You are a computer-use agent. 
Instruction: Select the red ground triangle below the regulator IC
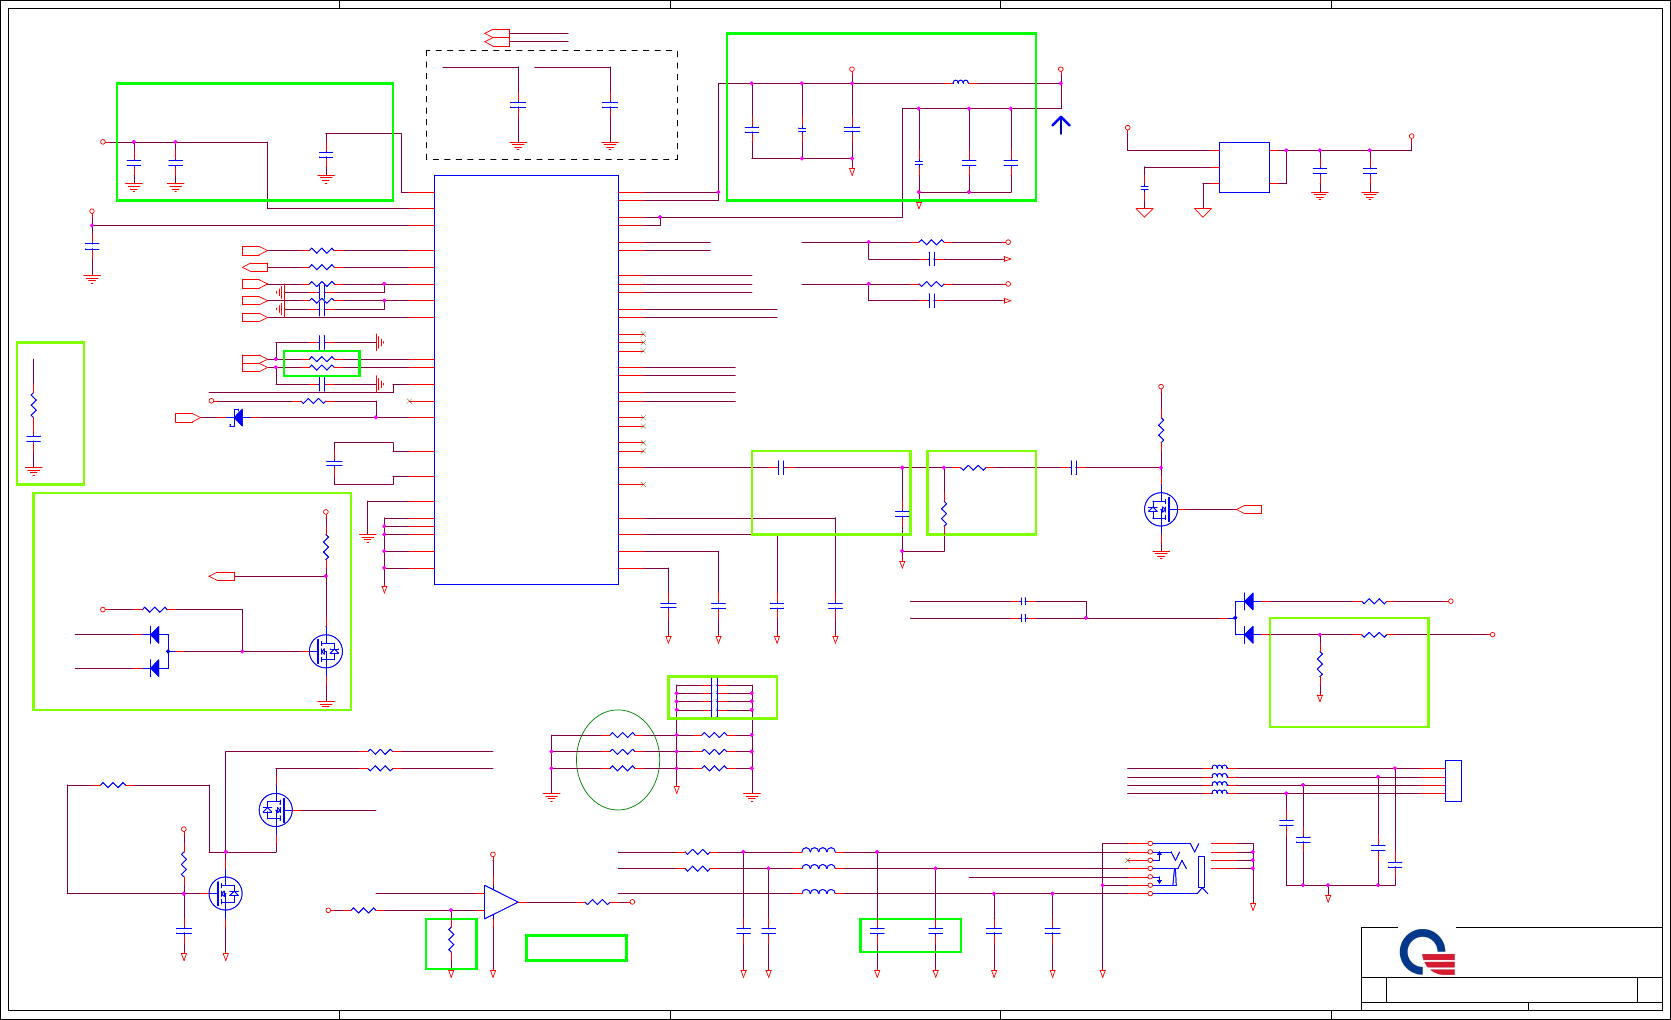click(x=1203, y=212)
